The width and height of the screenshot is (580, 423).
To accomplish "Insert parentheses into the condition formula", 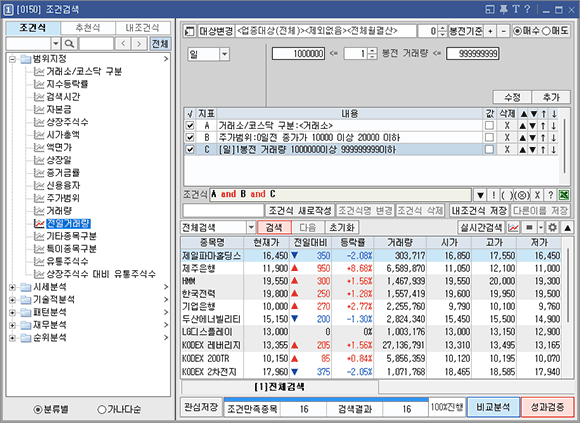I will click(x=506, y=195).
